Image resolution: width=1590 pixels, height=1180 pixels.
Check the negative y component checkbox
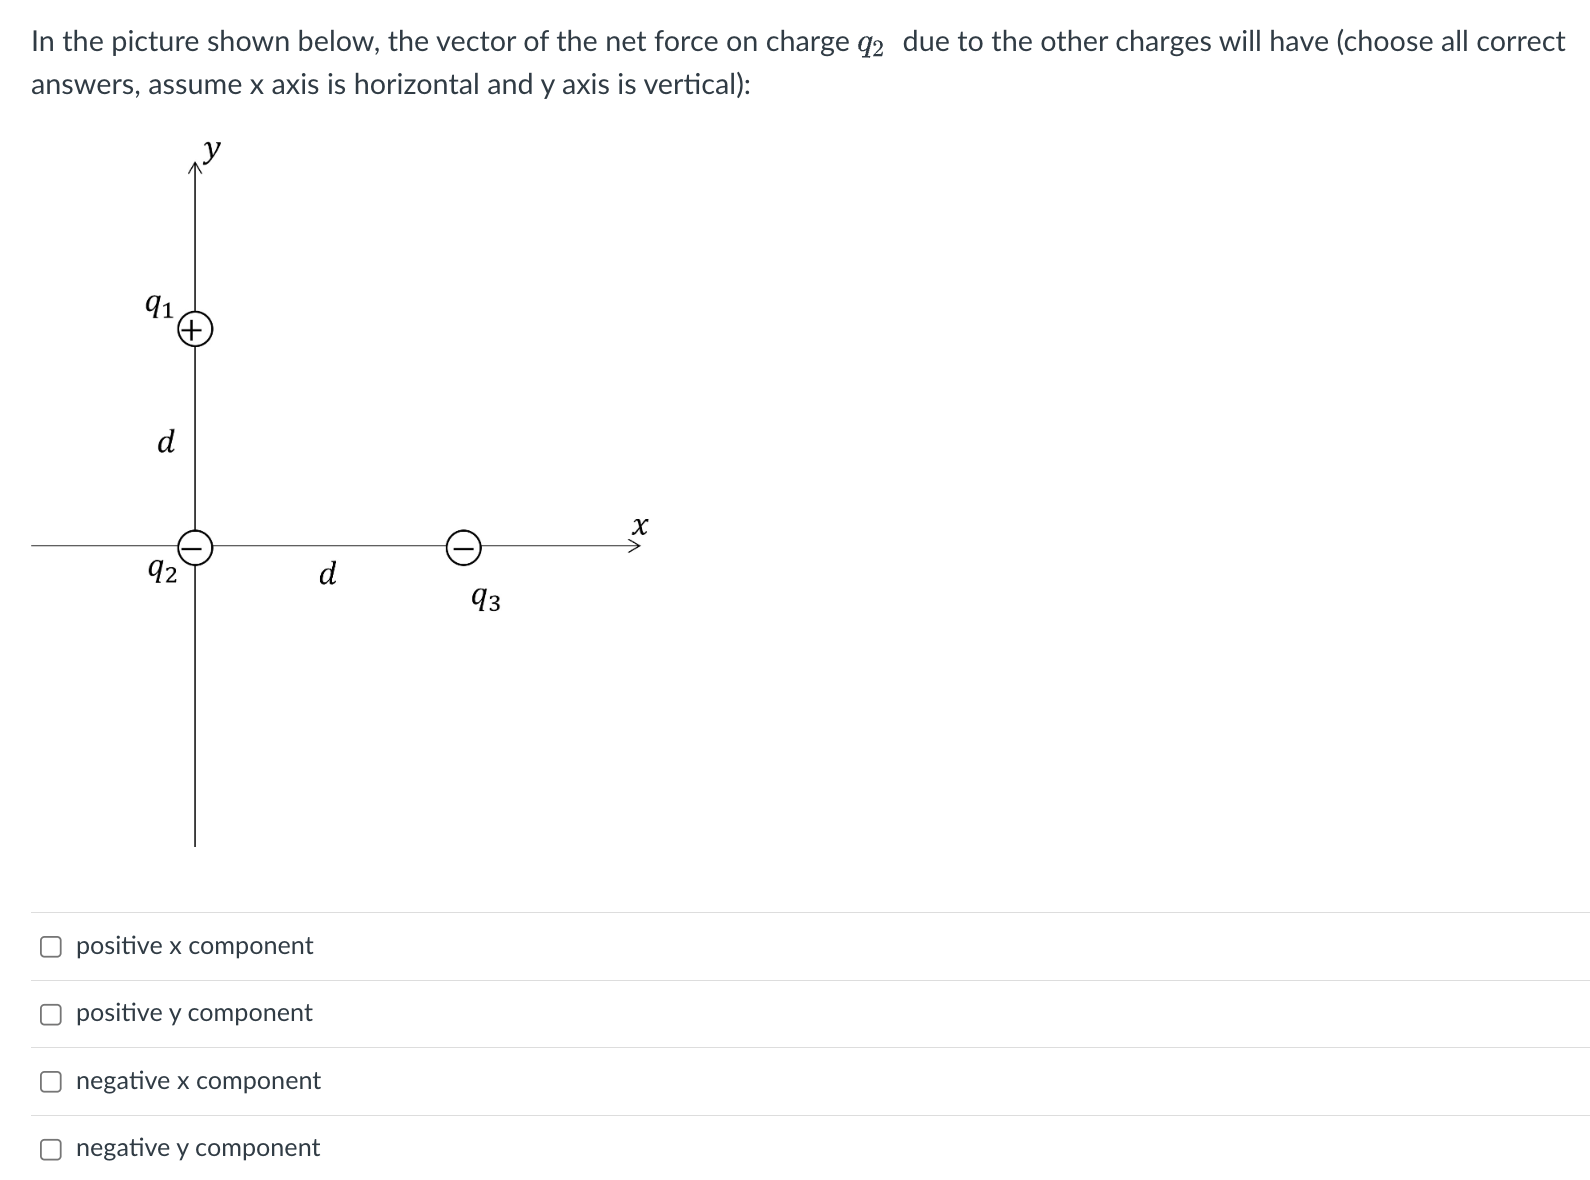51,1149
